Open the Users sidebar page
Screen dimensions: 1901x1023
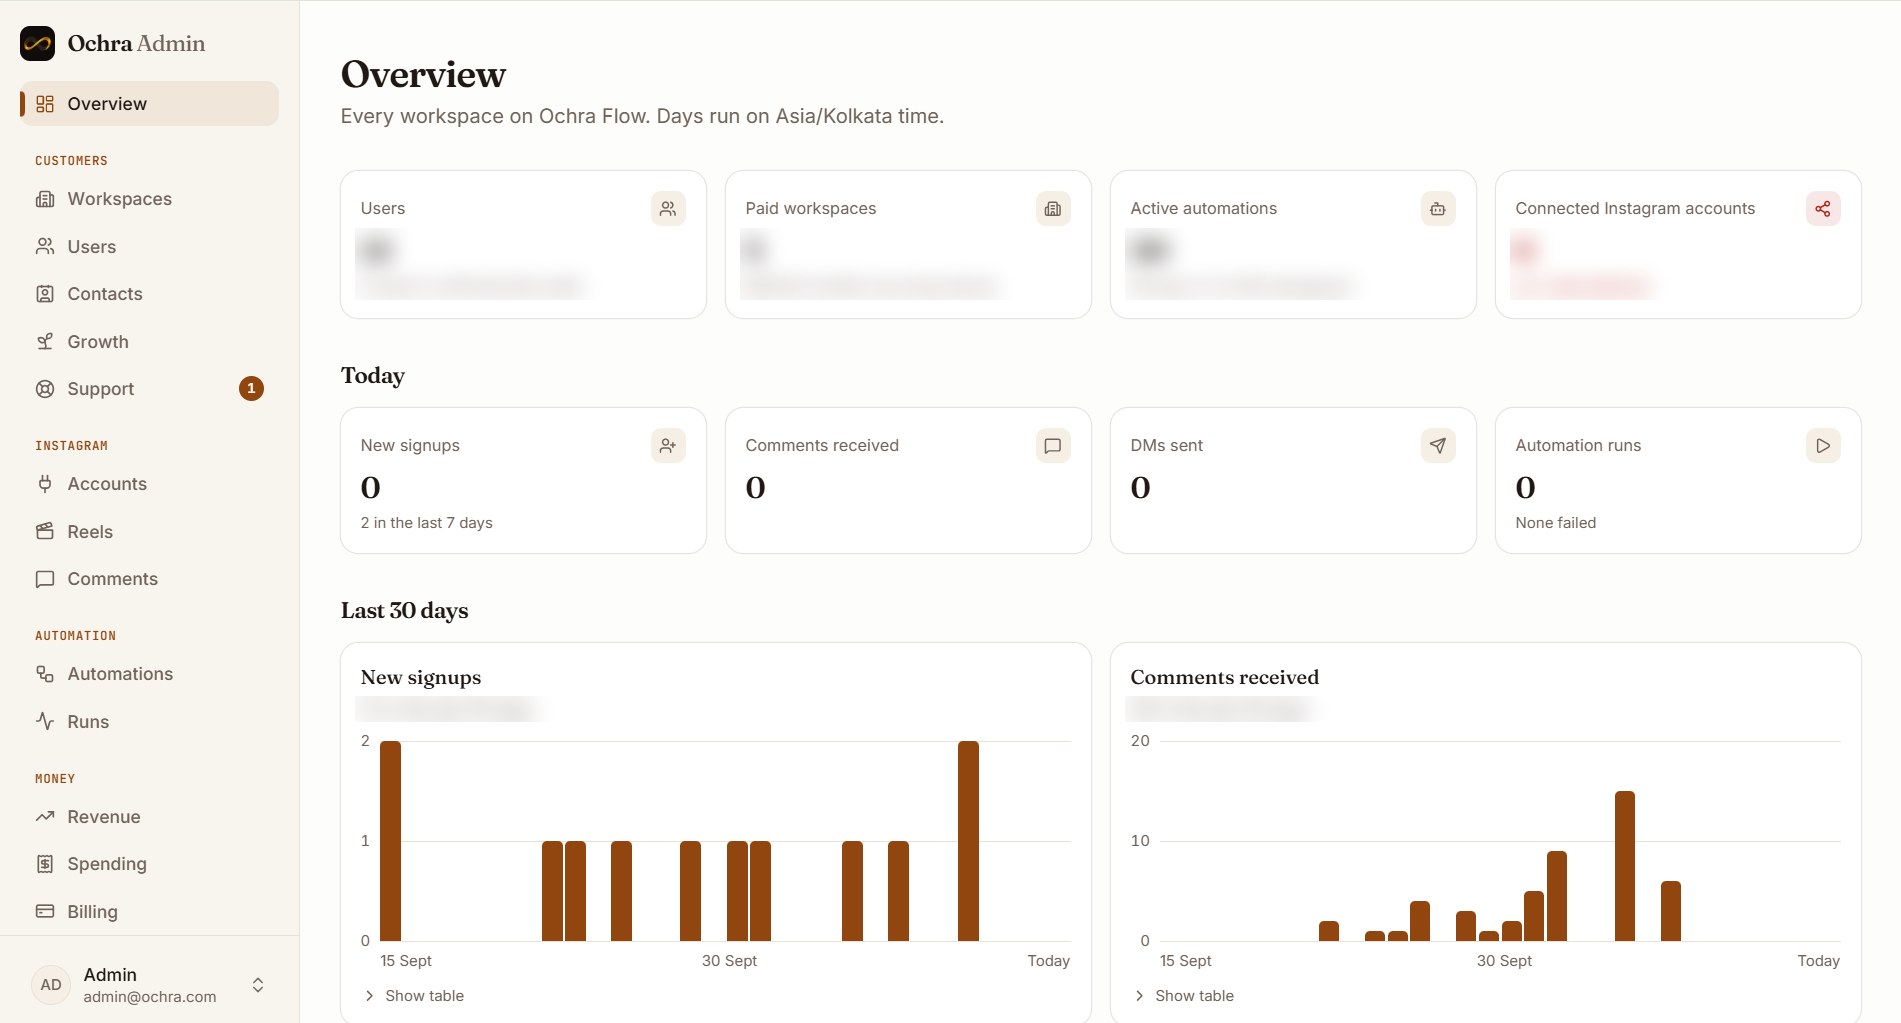[149, 246]
